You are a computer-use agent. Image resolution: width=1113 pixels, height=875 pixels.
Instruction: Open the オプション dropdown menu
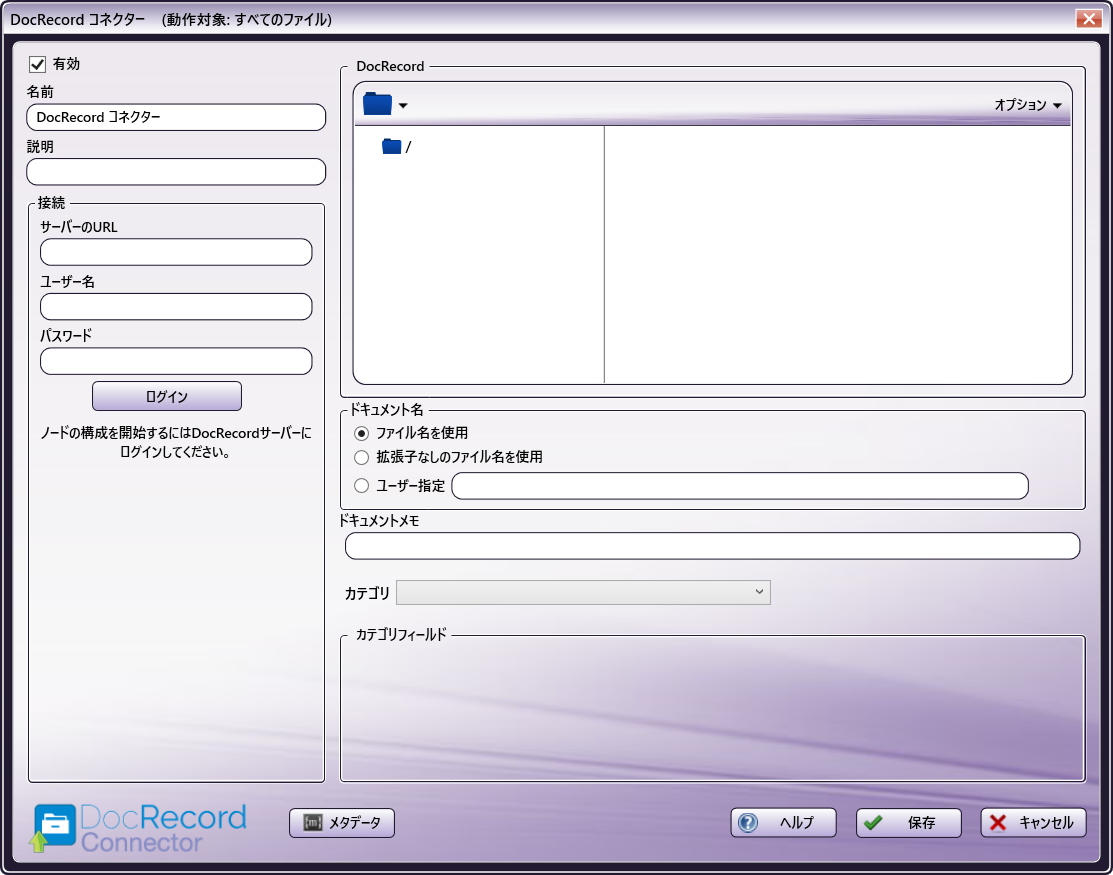click(1027, 105)
